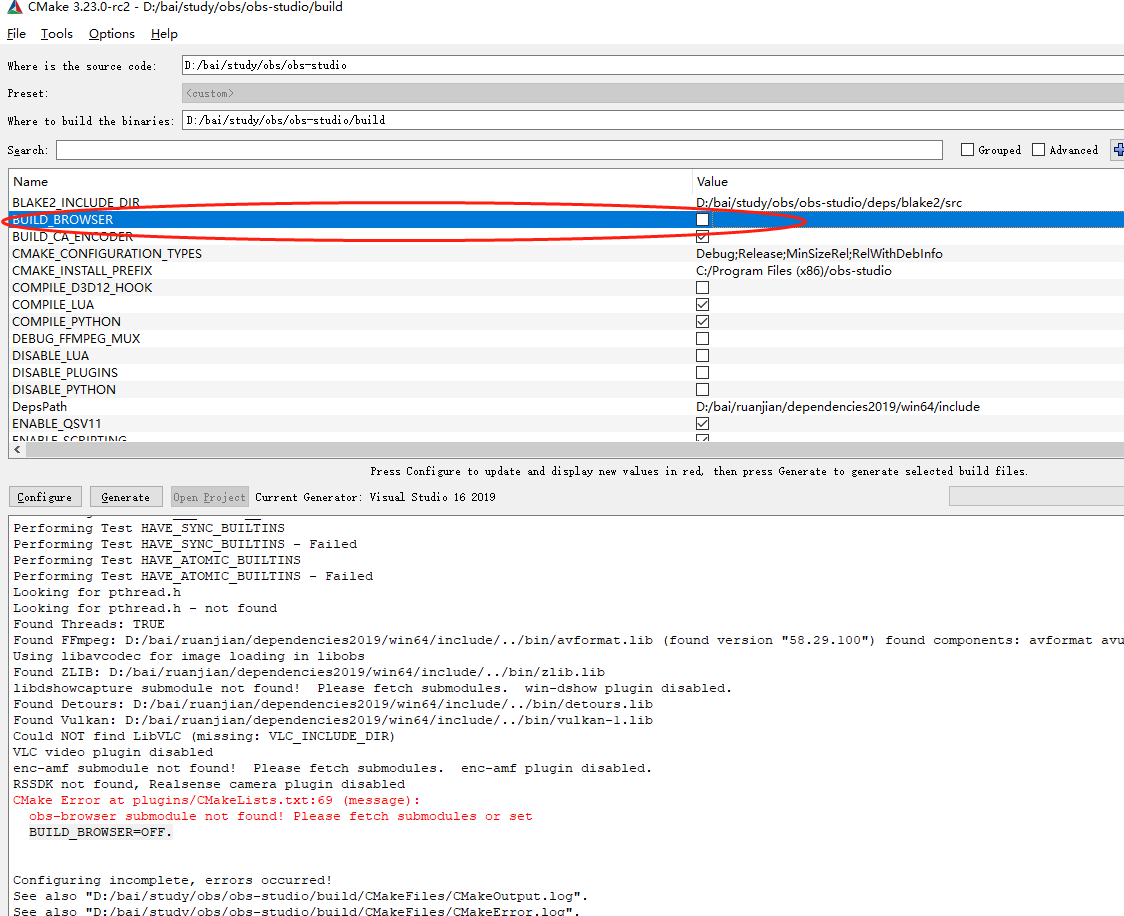Click the red CMake Error log line
The width and height of the screenshot is (1124, 916).
pyautogui.click(x=216, y=800)
